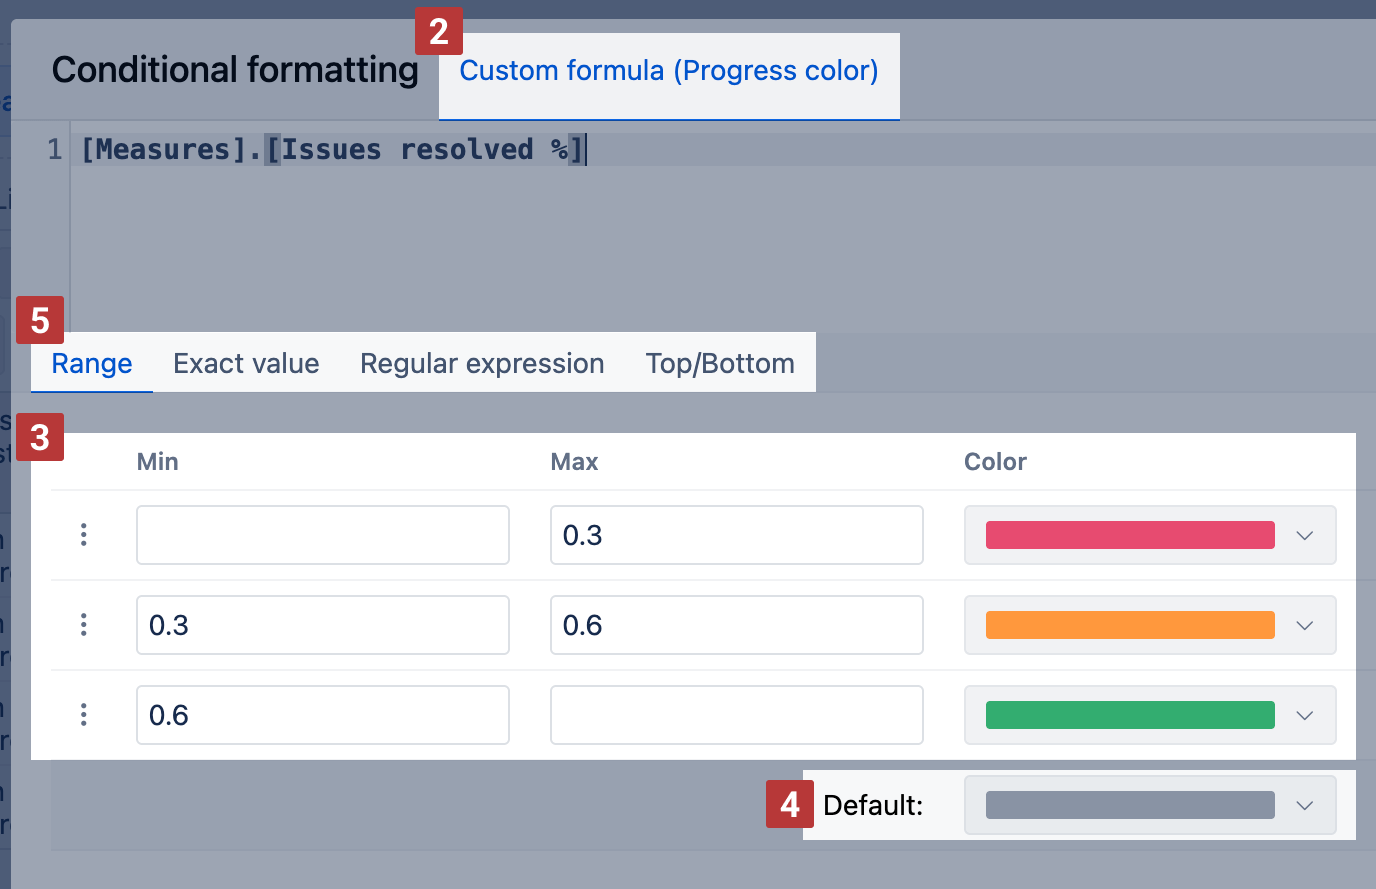Click the Max field containing 0.6
Screen dimensions: 1376x889
[x=736, y=625]
